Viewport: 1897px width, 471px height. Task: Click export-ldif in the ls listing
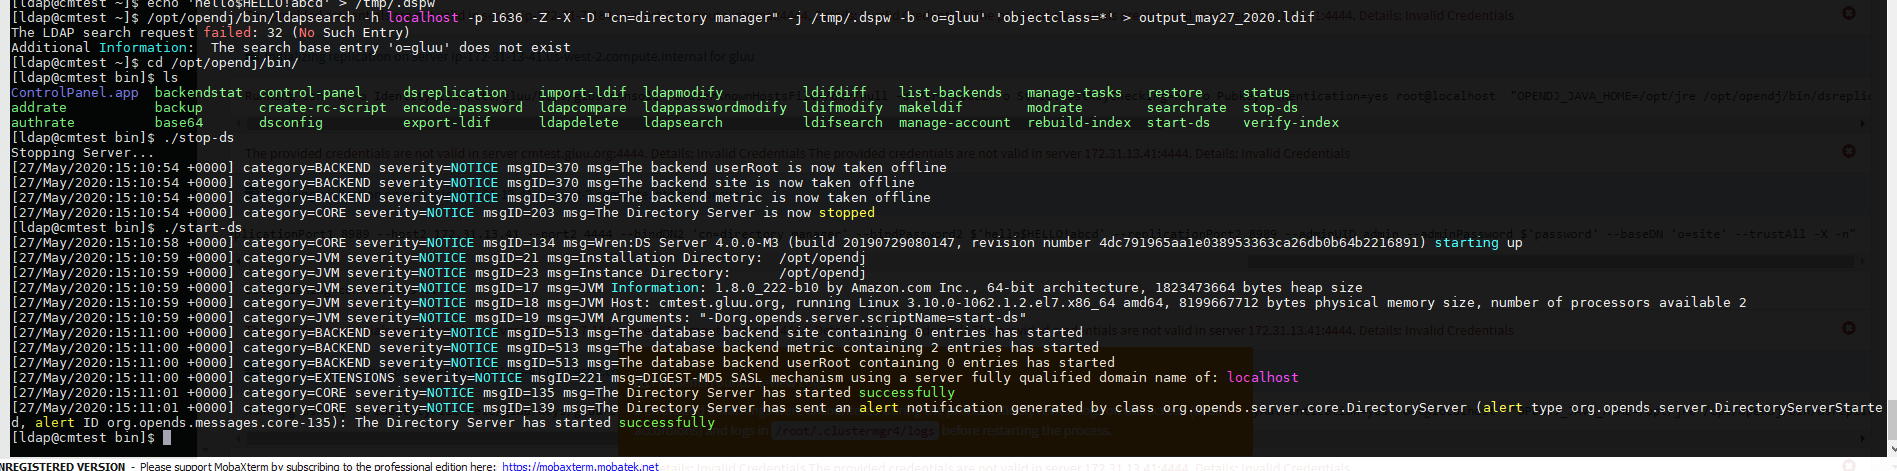[x=447, y=122]
